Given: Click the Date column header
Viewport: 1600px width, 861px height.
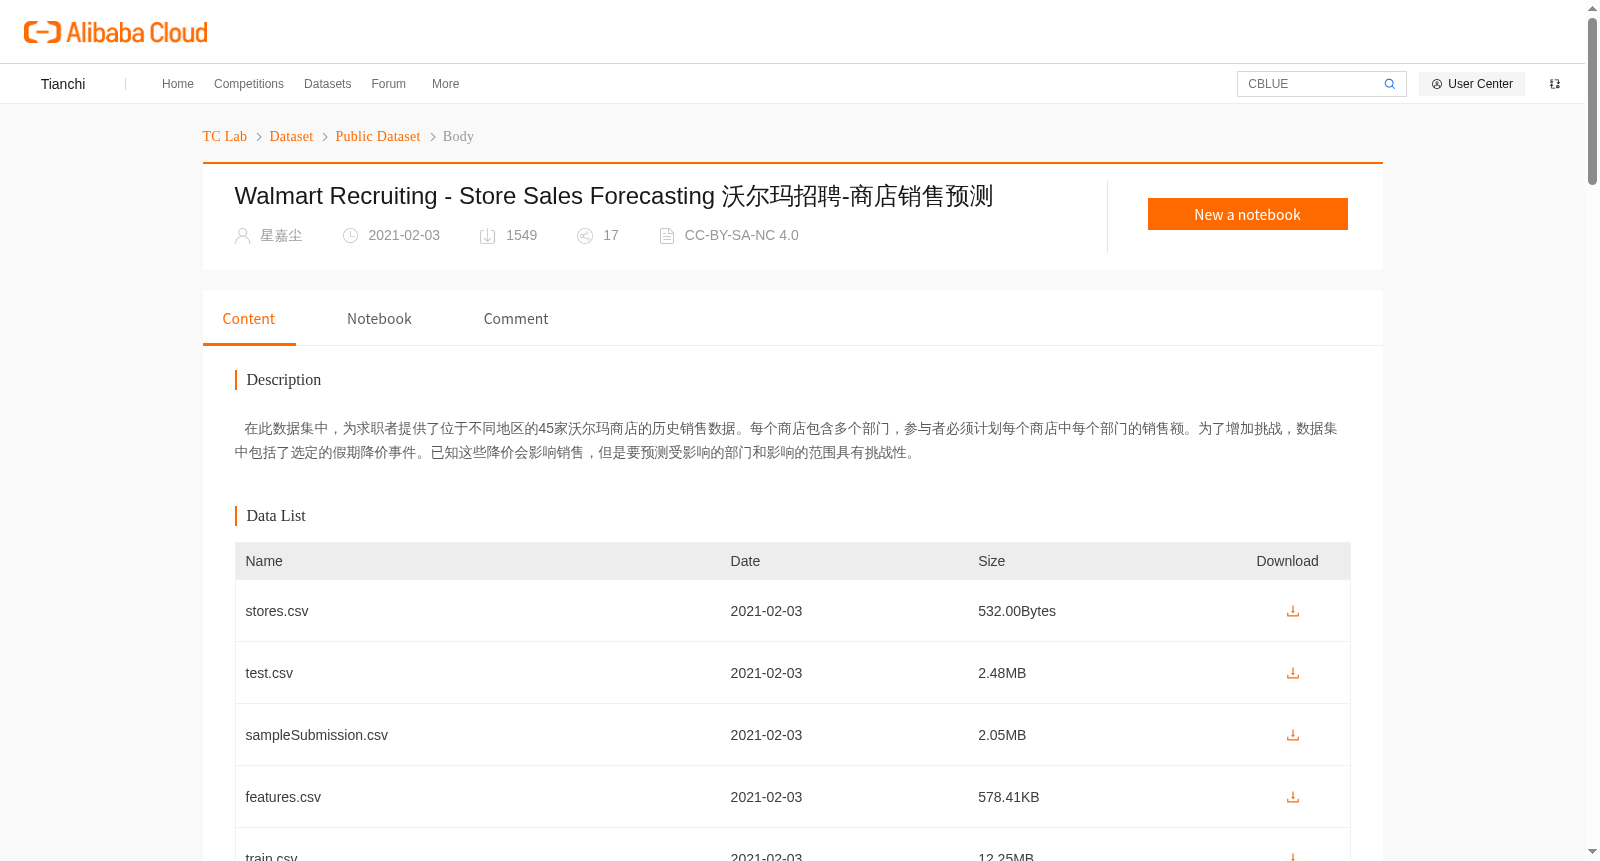Looking at the screenshot, I should tap(745, 561).
